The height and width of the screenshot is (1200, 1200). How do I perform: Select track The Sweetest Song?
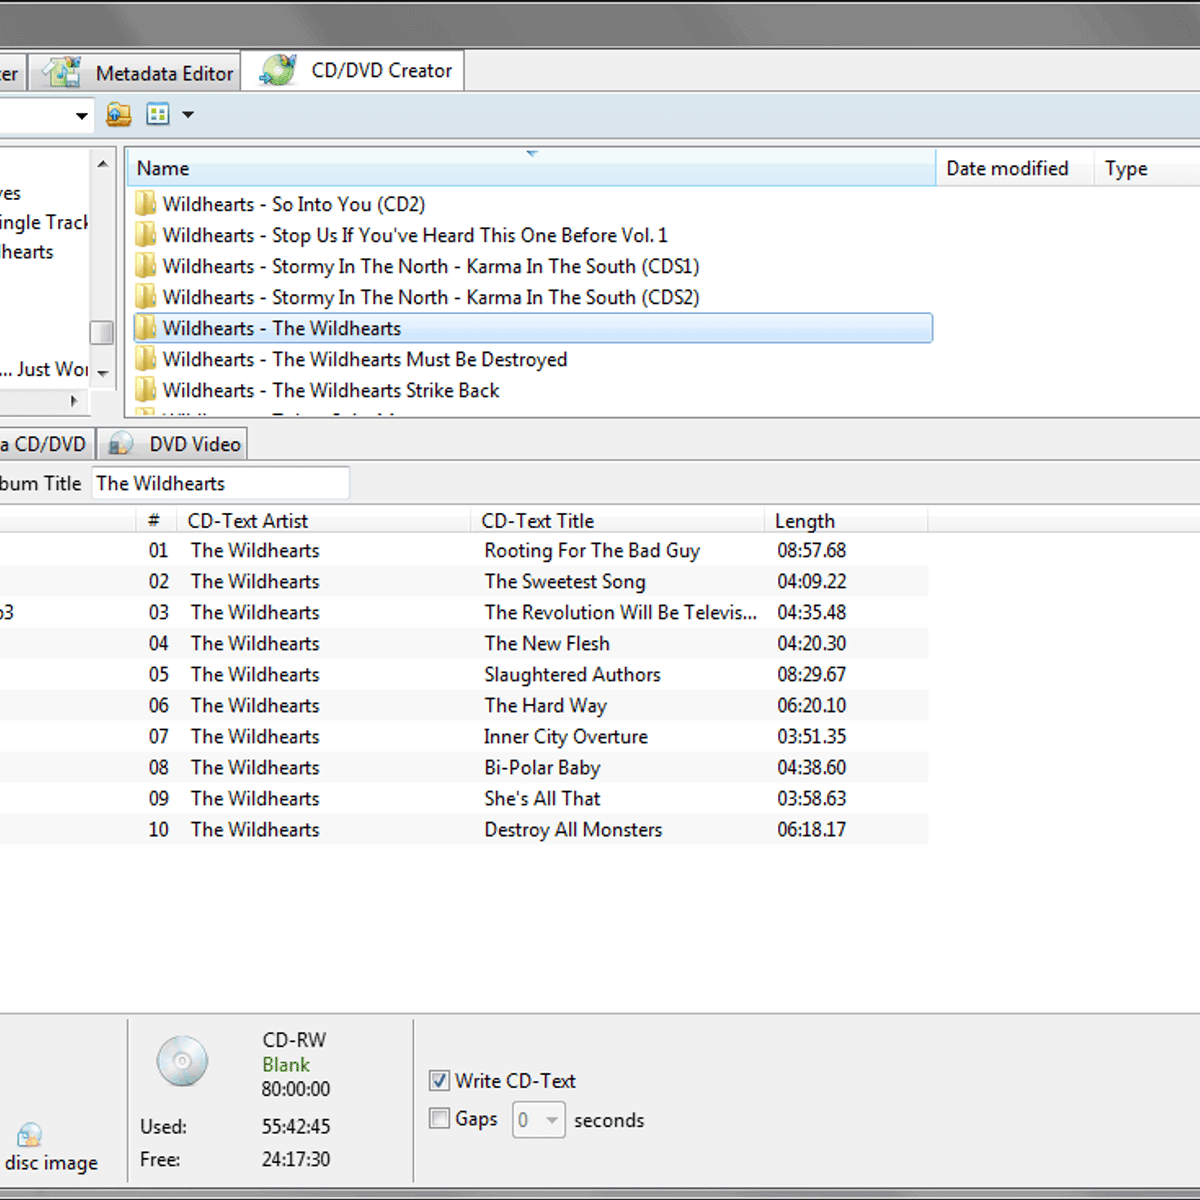[565, 581]
